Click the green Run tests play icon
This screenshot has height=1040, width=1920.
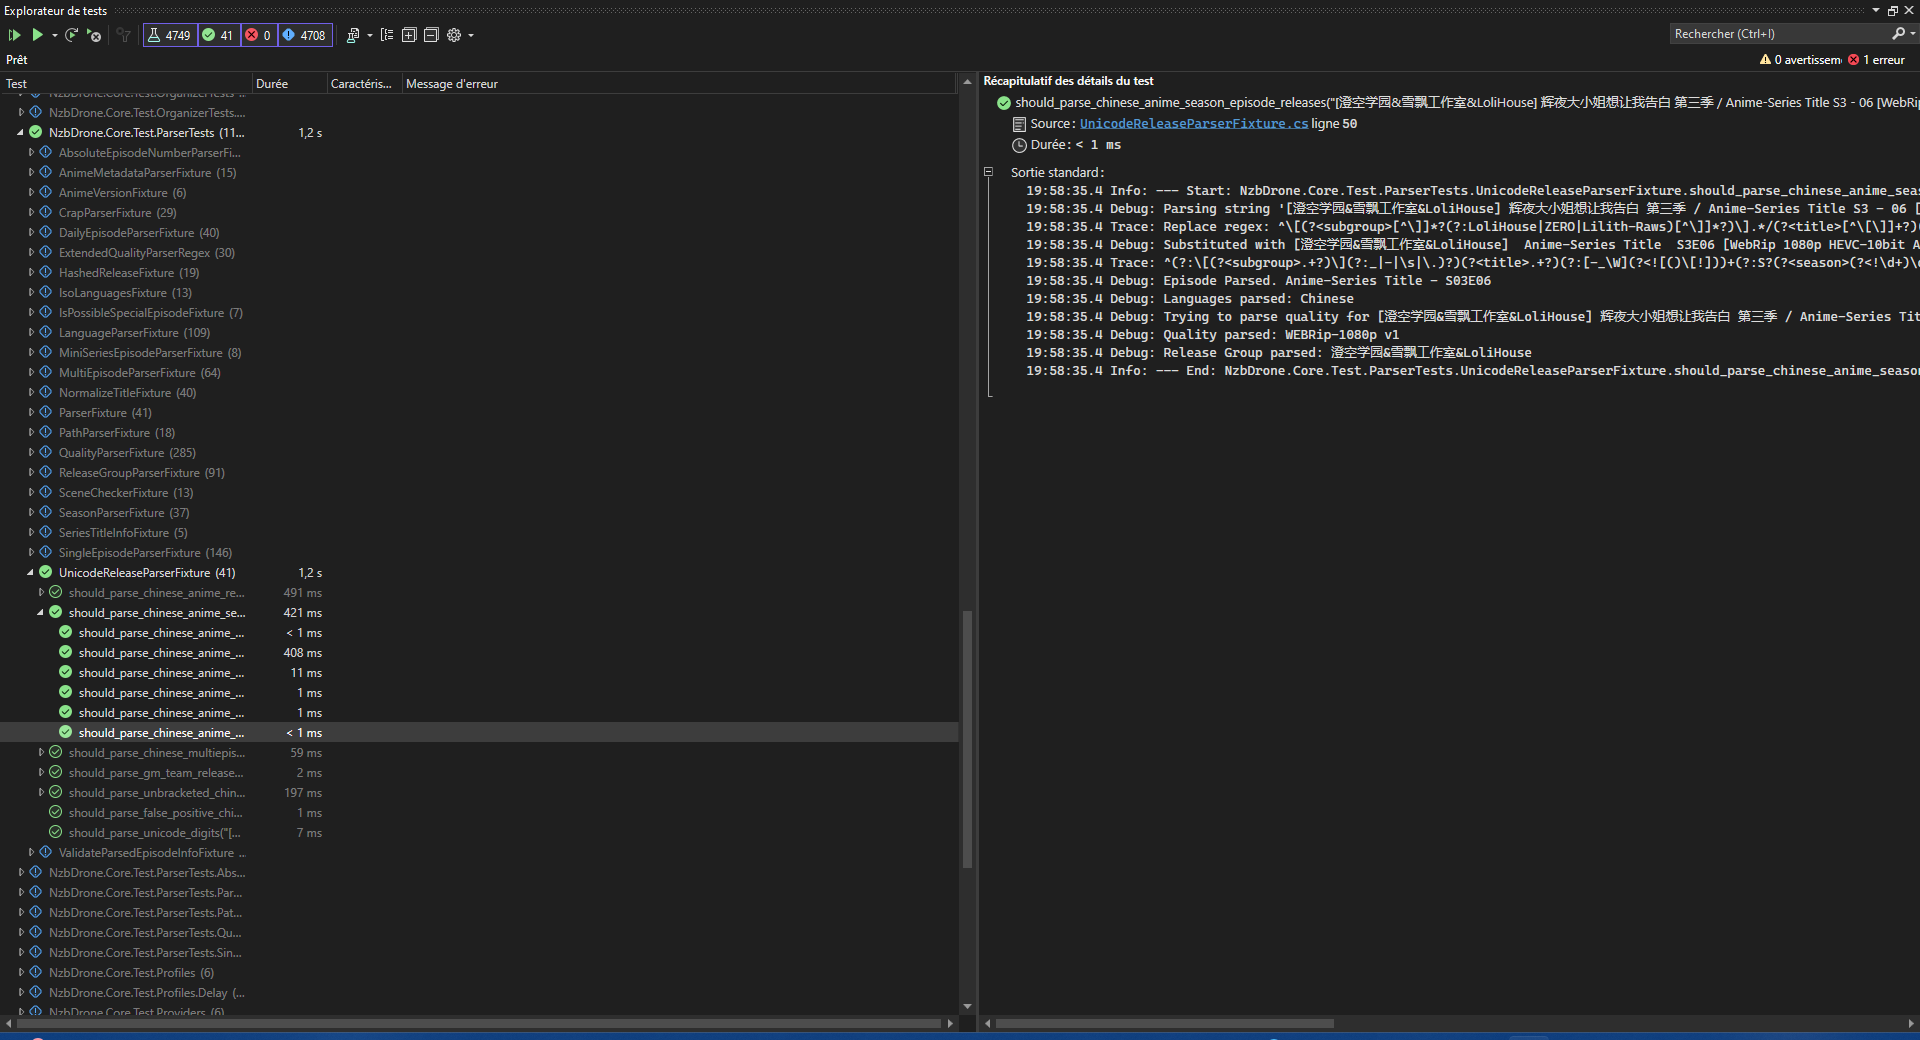coord(39,35)
